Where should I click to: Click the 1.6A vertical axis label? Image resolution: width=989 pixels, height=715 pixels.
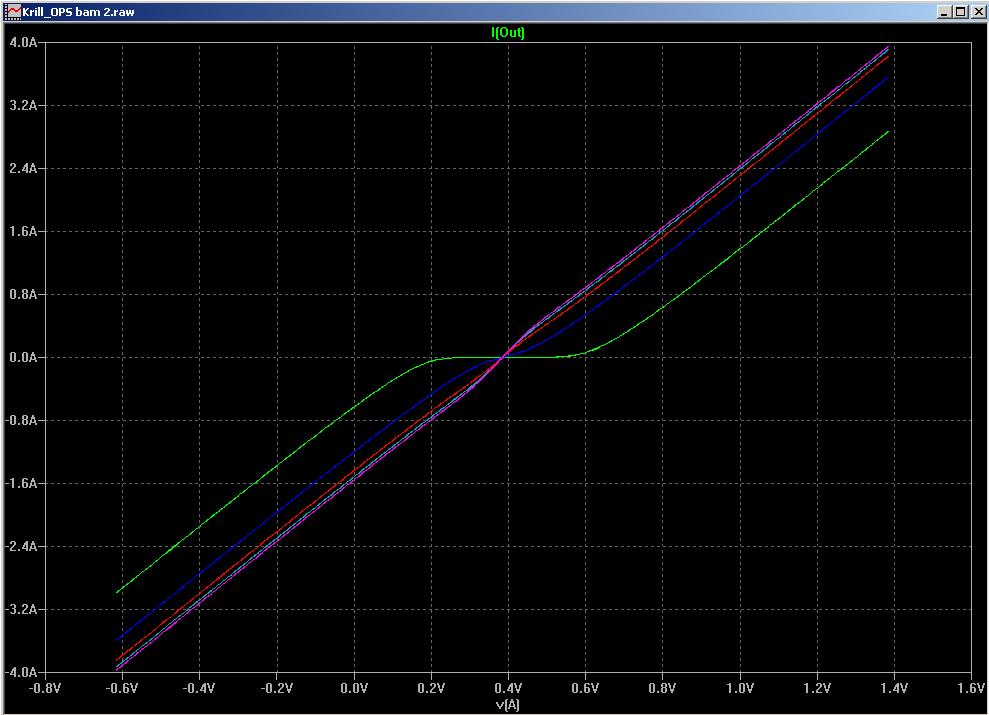coord(23,231)
